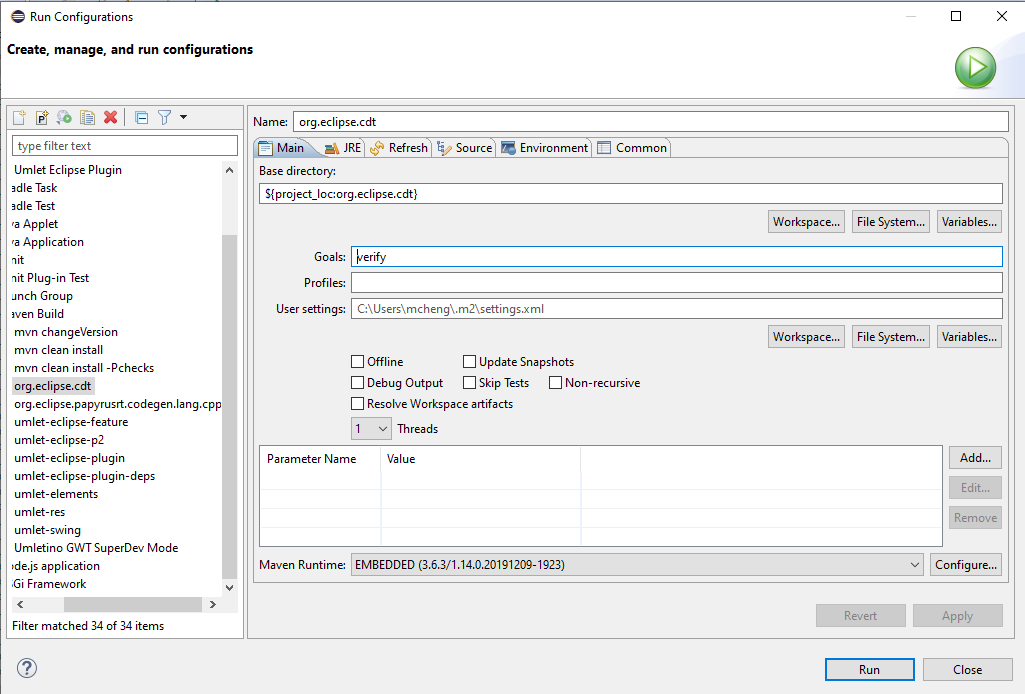Check the Debug Output option
This screenshot has height=694, width=1025.
click(358, 383)
